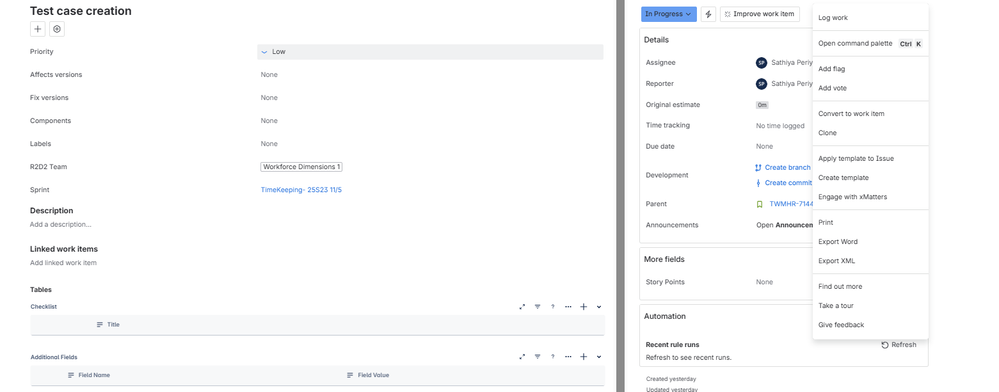Open the filter for Additional Fields table
Screen dimensions: 999x392
click(x=537, y=357)
